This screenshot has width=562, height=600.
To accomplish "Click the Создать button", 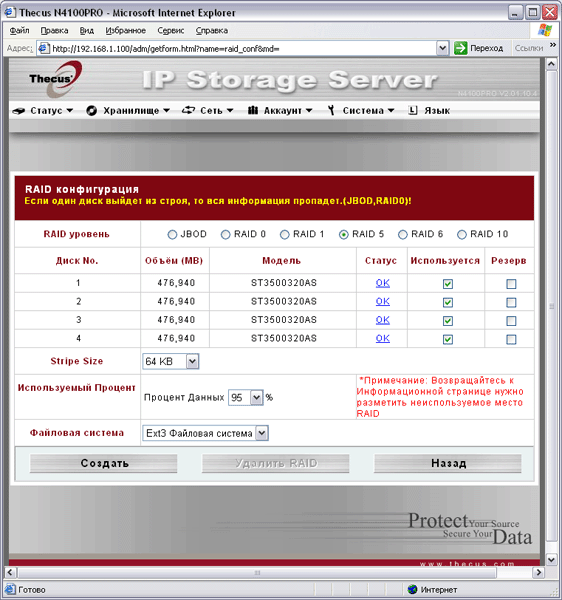I will tap(103, 463).
